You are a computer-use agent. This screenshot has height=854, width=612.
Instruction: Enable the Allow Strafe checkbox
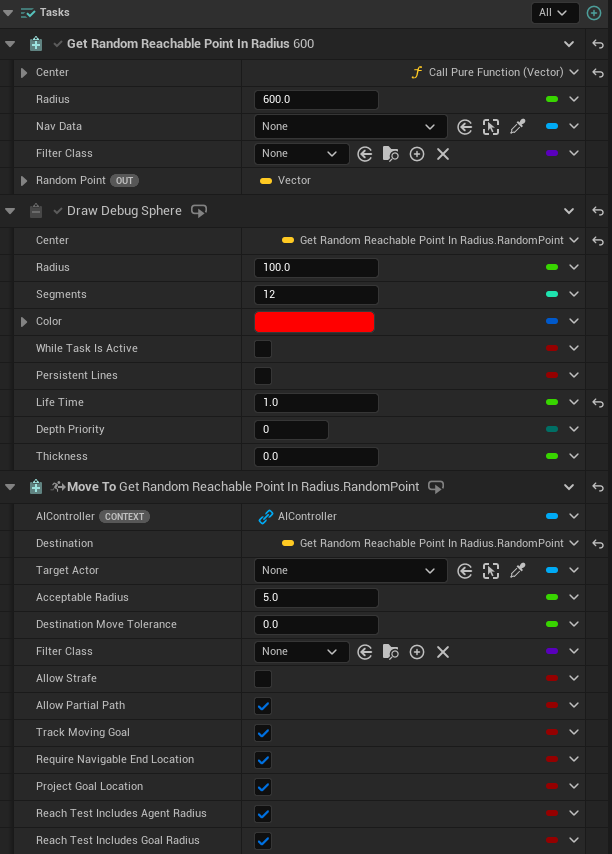[x=263, y=679]
